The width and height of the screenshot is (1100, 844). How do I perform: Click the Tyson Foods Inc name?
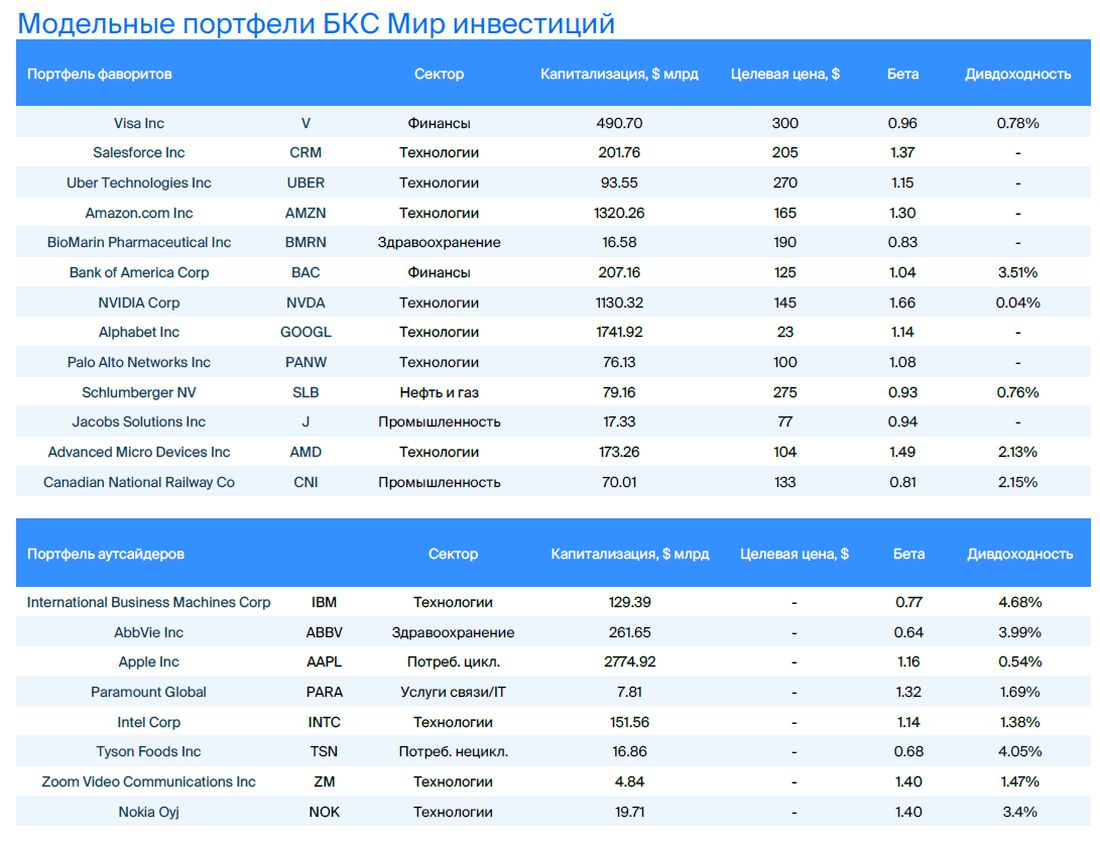click(x=149, y=751)
